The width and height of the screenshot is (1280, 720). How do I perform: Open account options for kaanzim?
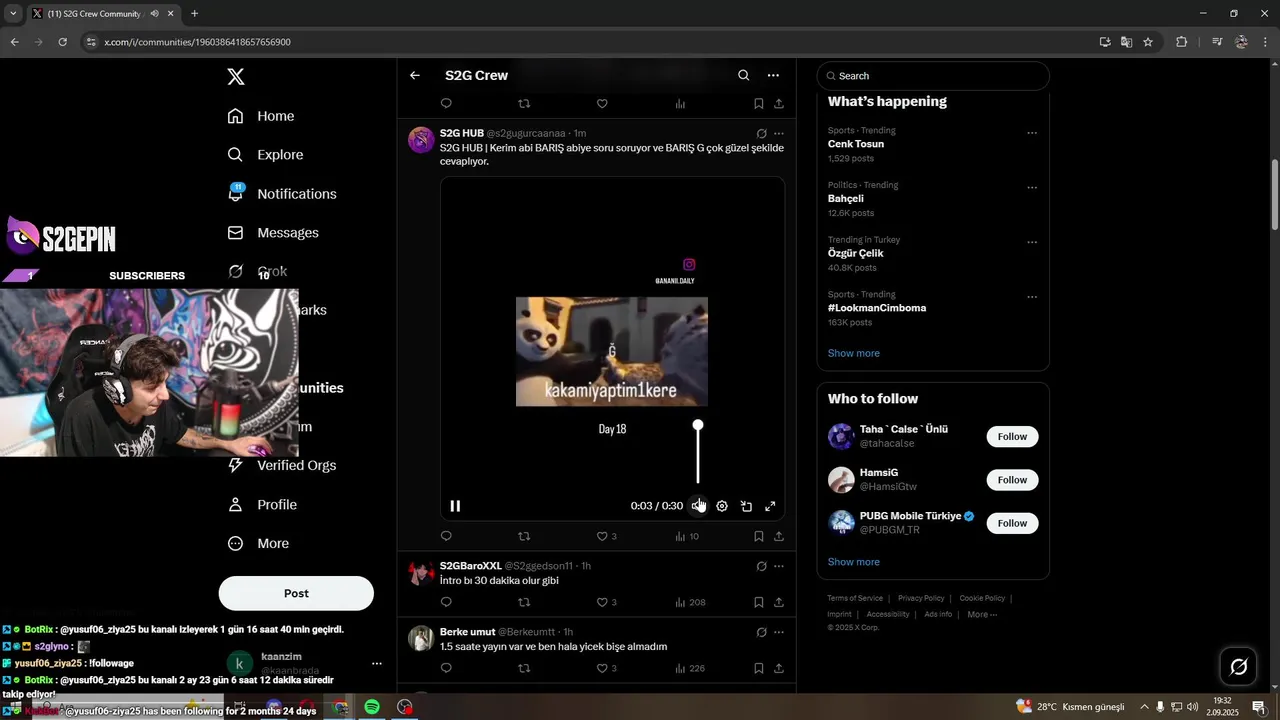point(376,664)
